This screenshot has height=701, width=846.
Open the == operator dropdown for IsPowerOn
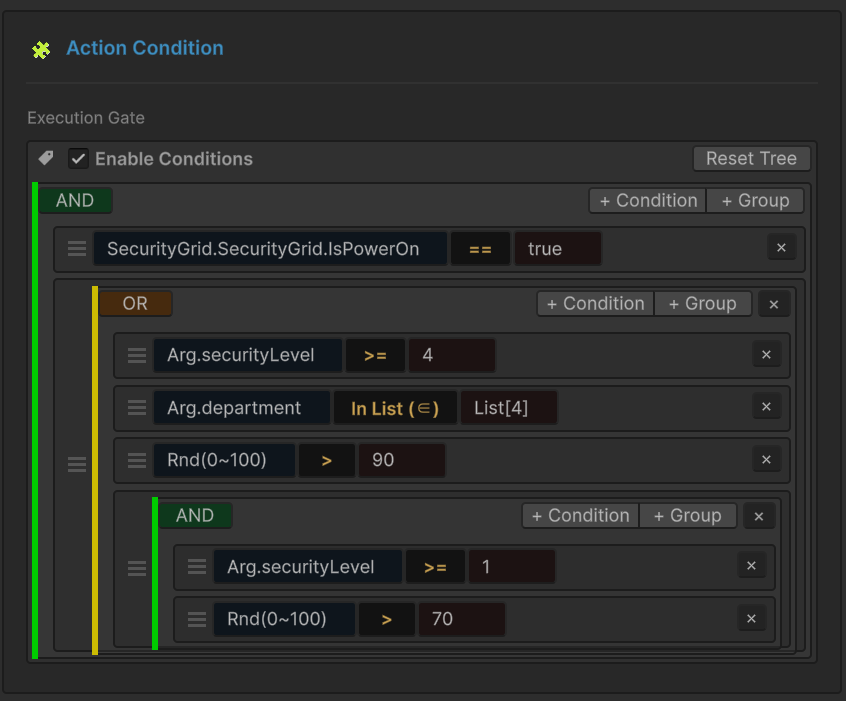coord(480,249)
